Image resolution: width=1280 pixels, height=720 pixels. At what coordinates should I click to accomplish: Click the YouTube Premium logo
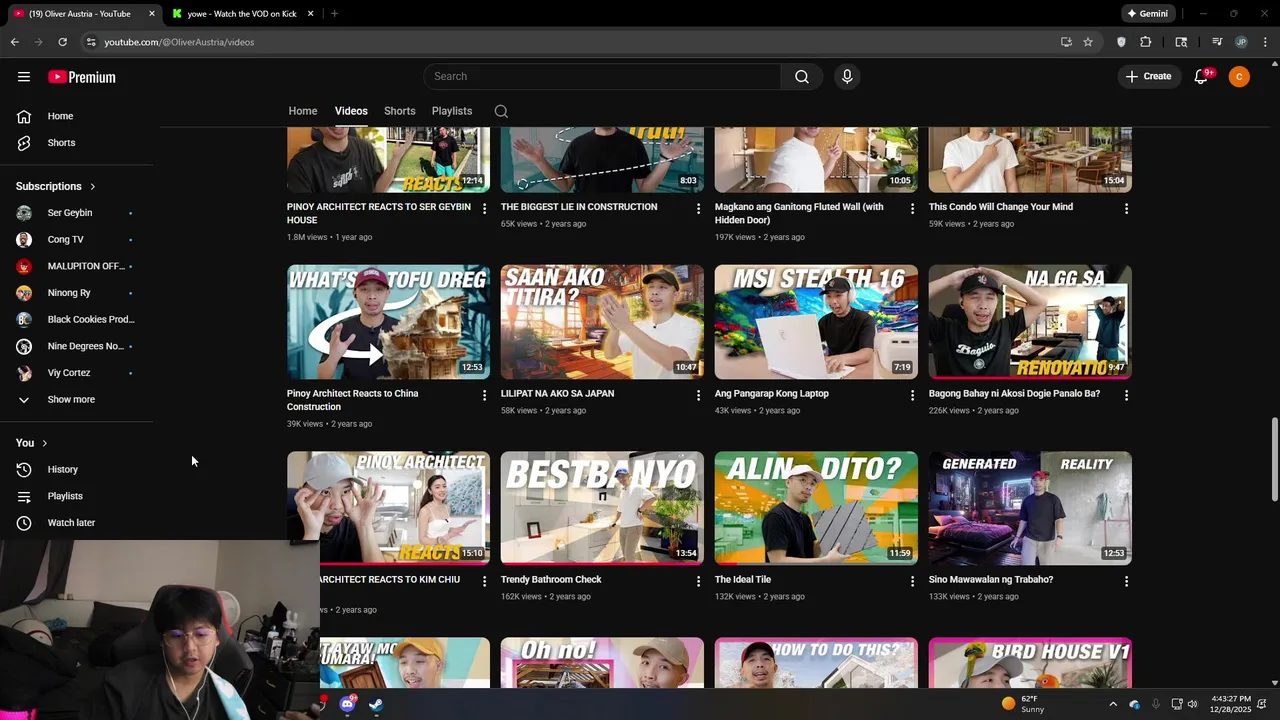[x=82, y=77]
